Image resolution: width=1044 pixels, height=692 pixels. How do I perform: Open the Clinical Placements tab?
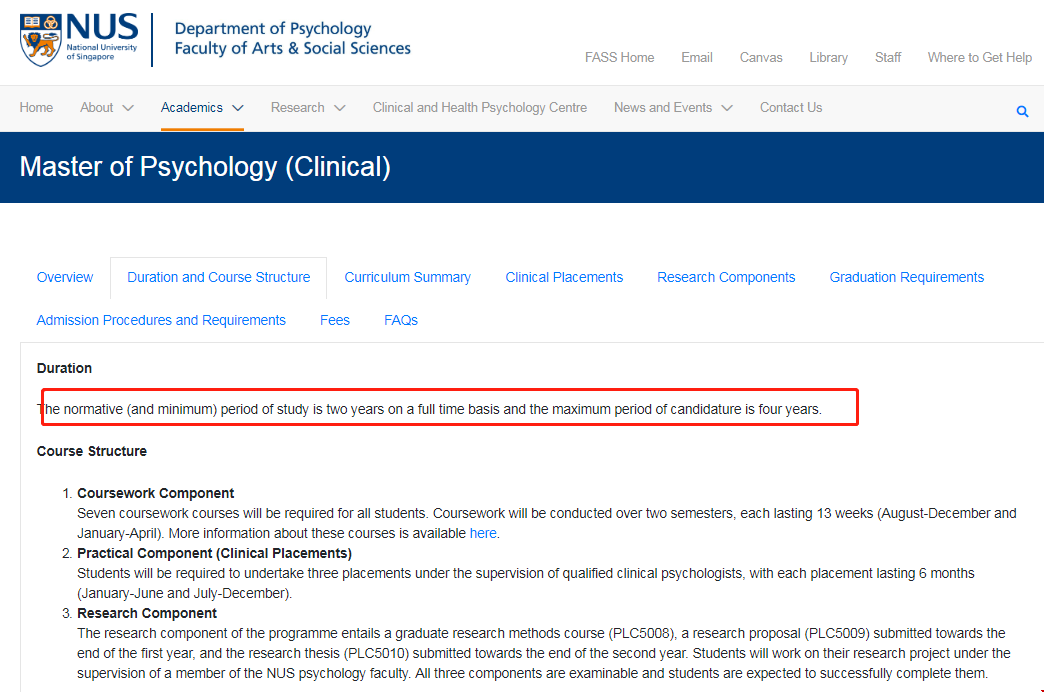coord(564,278)
